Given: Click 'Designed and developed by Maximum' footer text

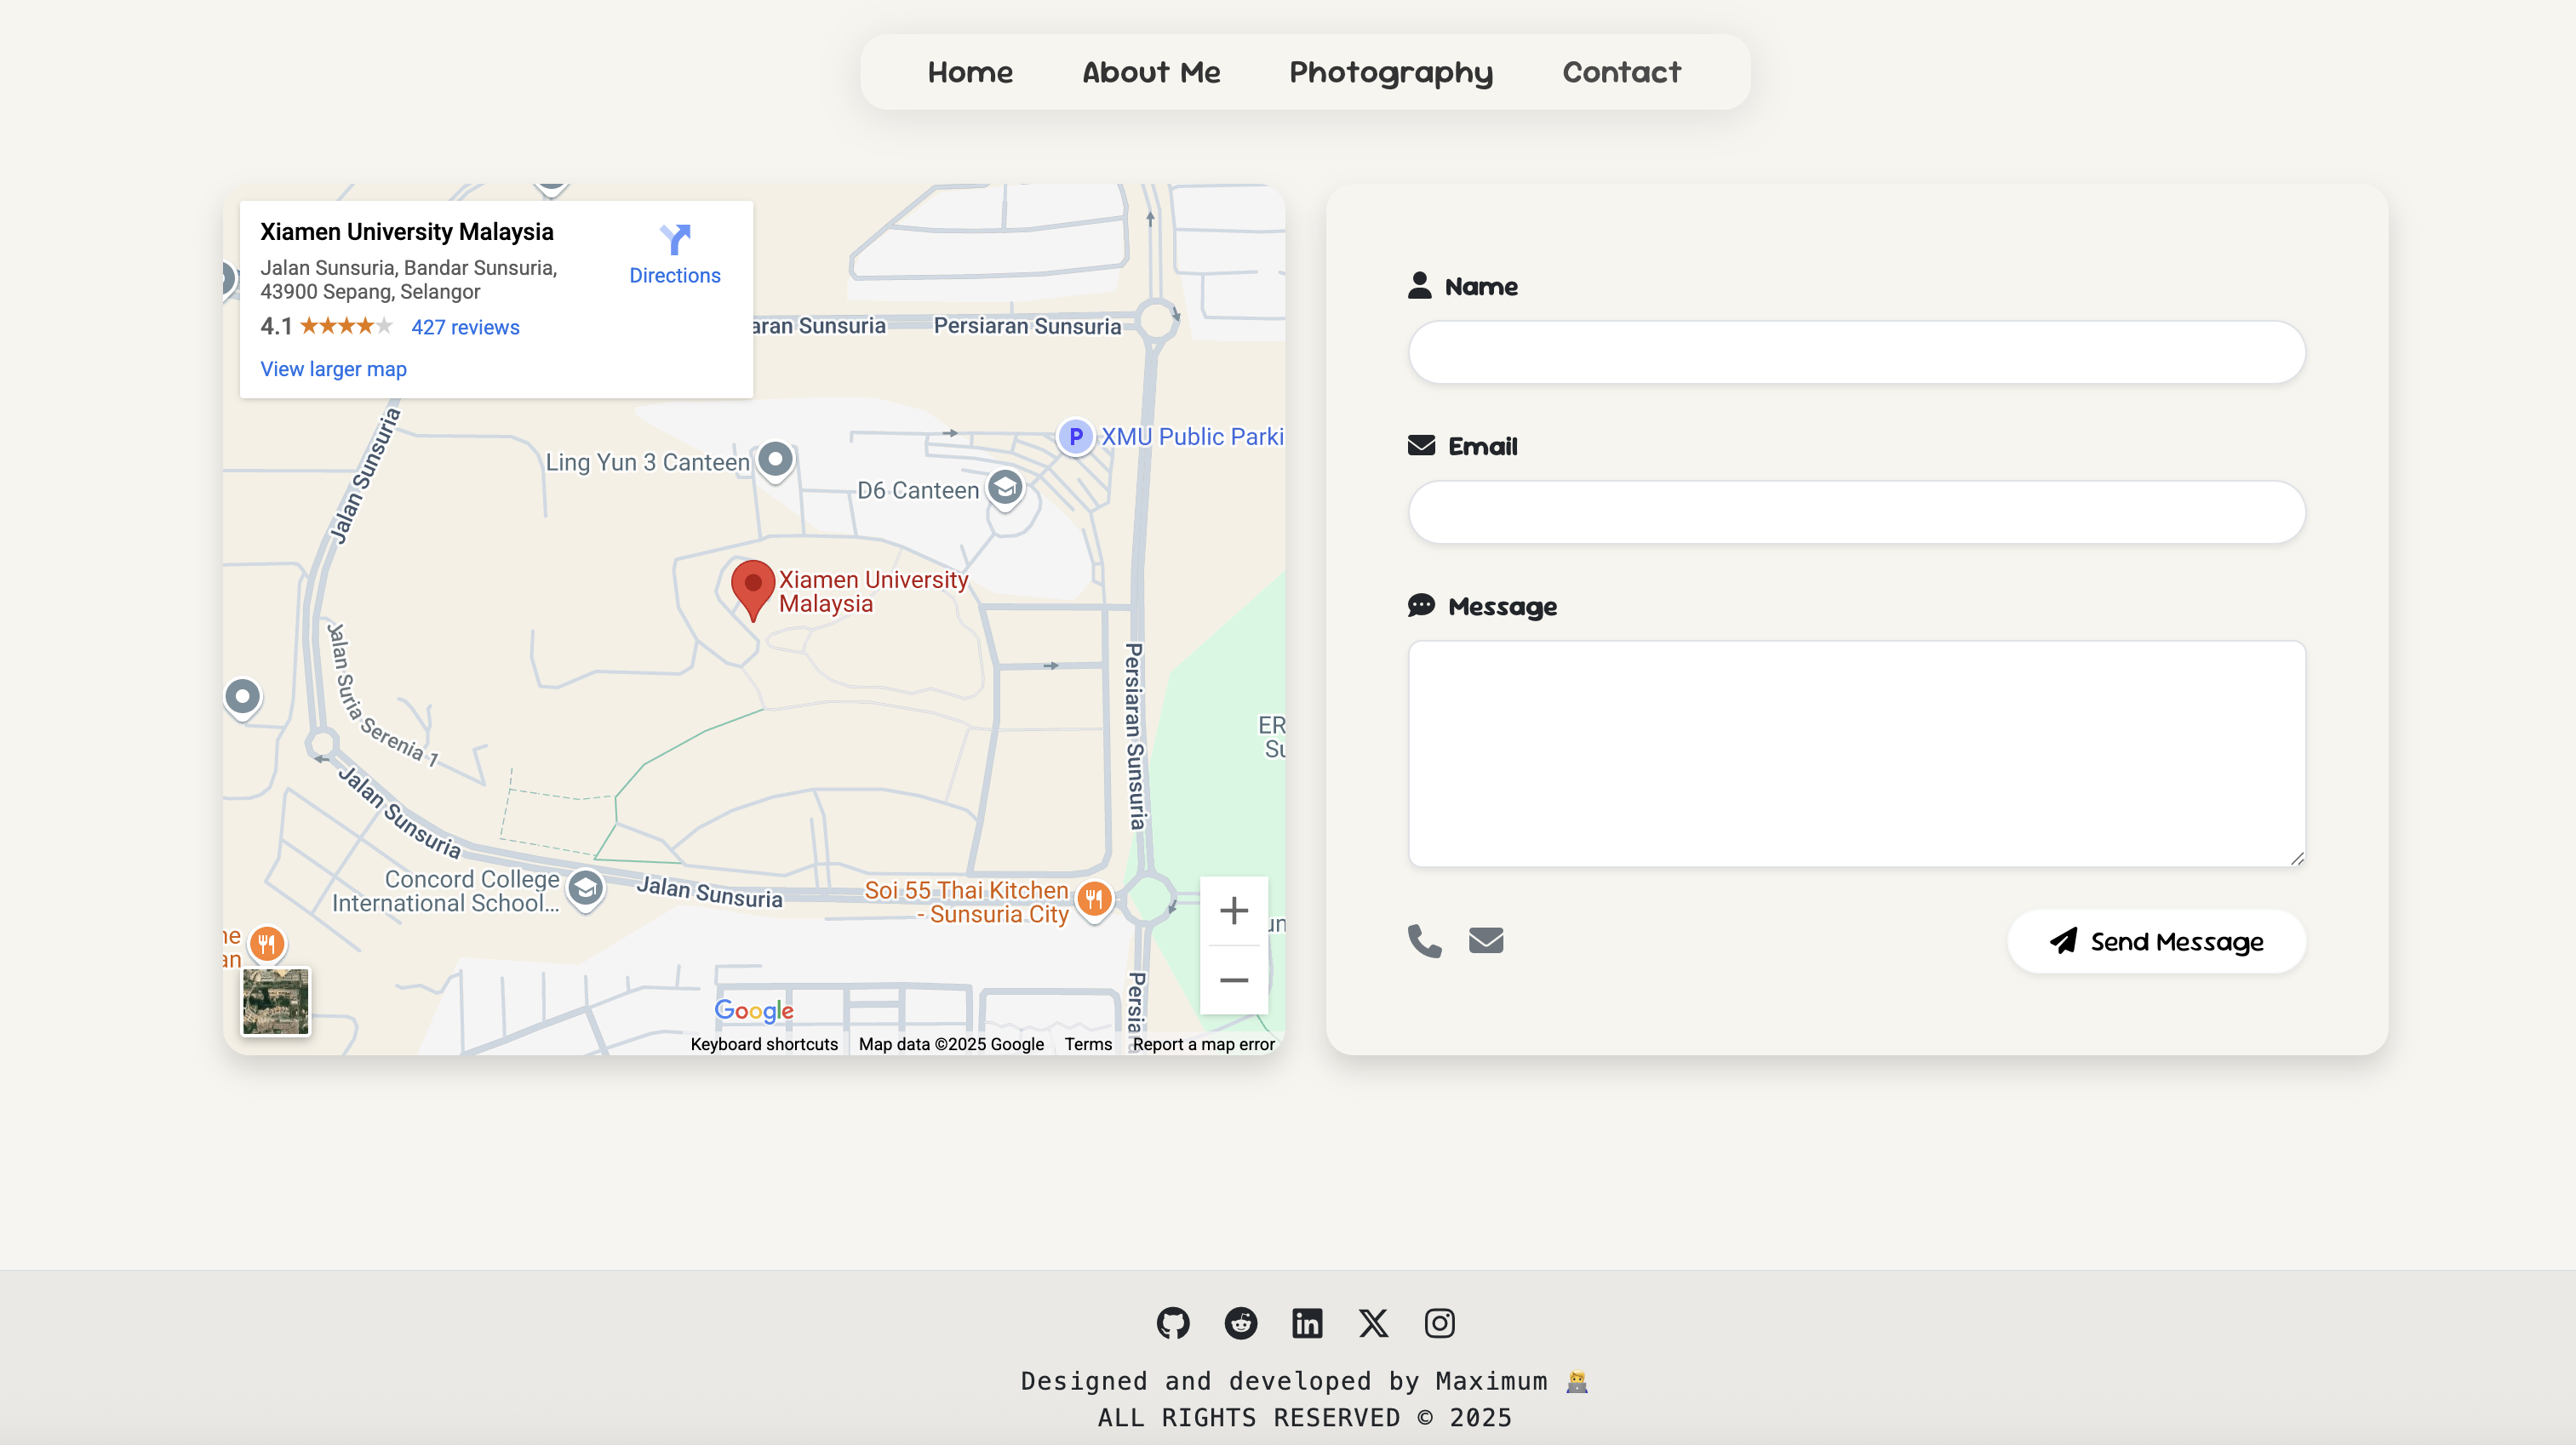Looking at the screenshot, I should click(x=1284, y=1381).
